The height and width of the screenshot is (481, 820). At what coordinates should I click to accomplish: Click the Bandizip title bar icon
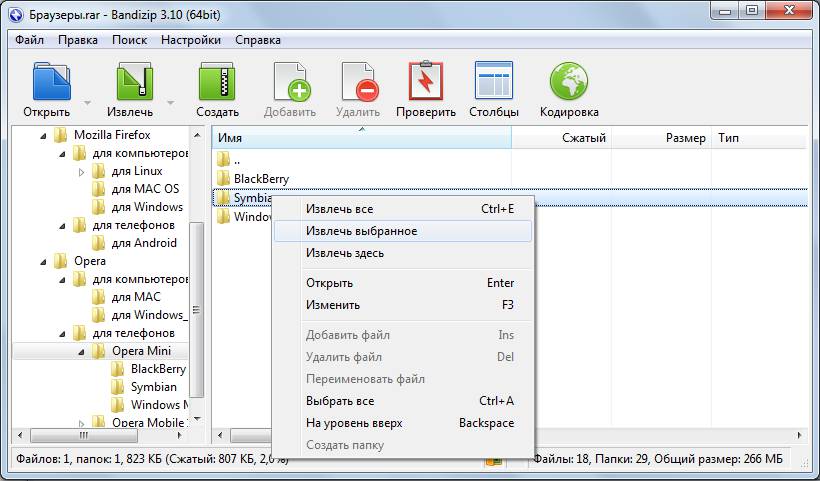pos(16,15)
